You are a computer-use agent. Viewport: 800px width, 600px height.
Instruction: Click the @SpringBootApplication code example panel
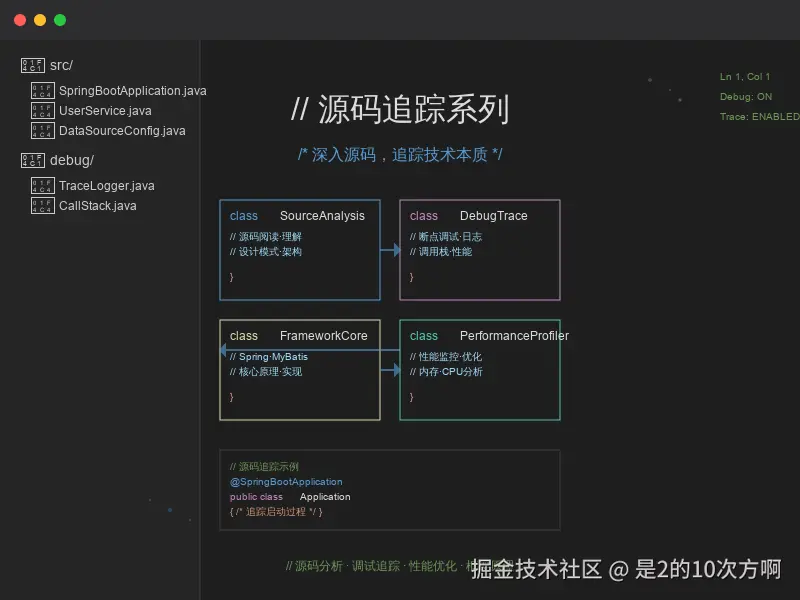390,488
